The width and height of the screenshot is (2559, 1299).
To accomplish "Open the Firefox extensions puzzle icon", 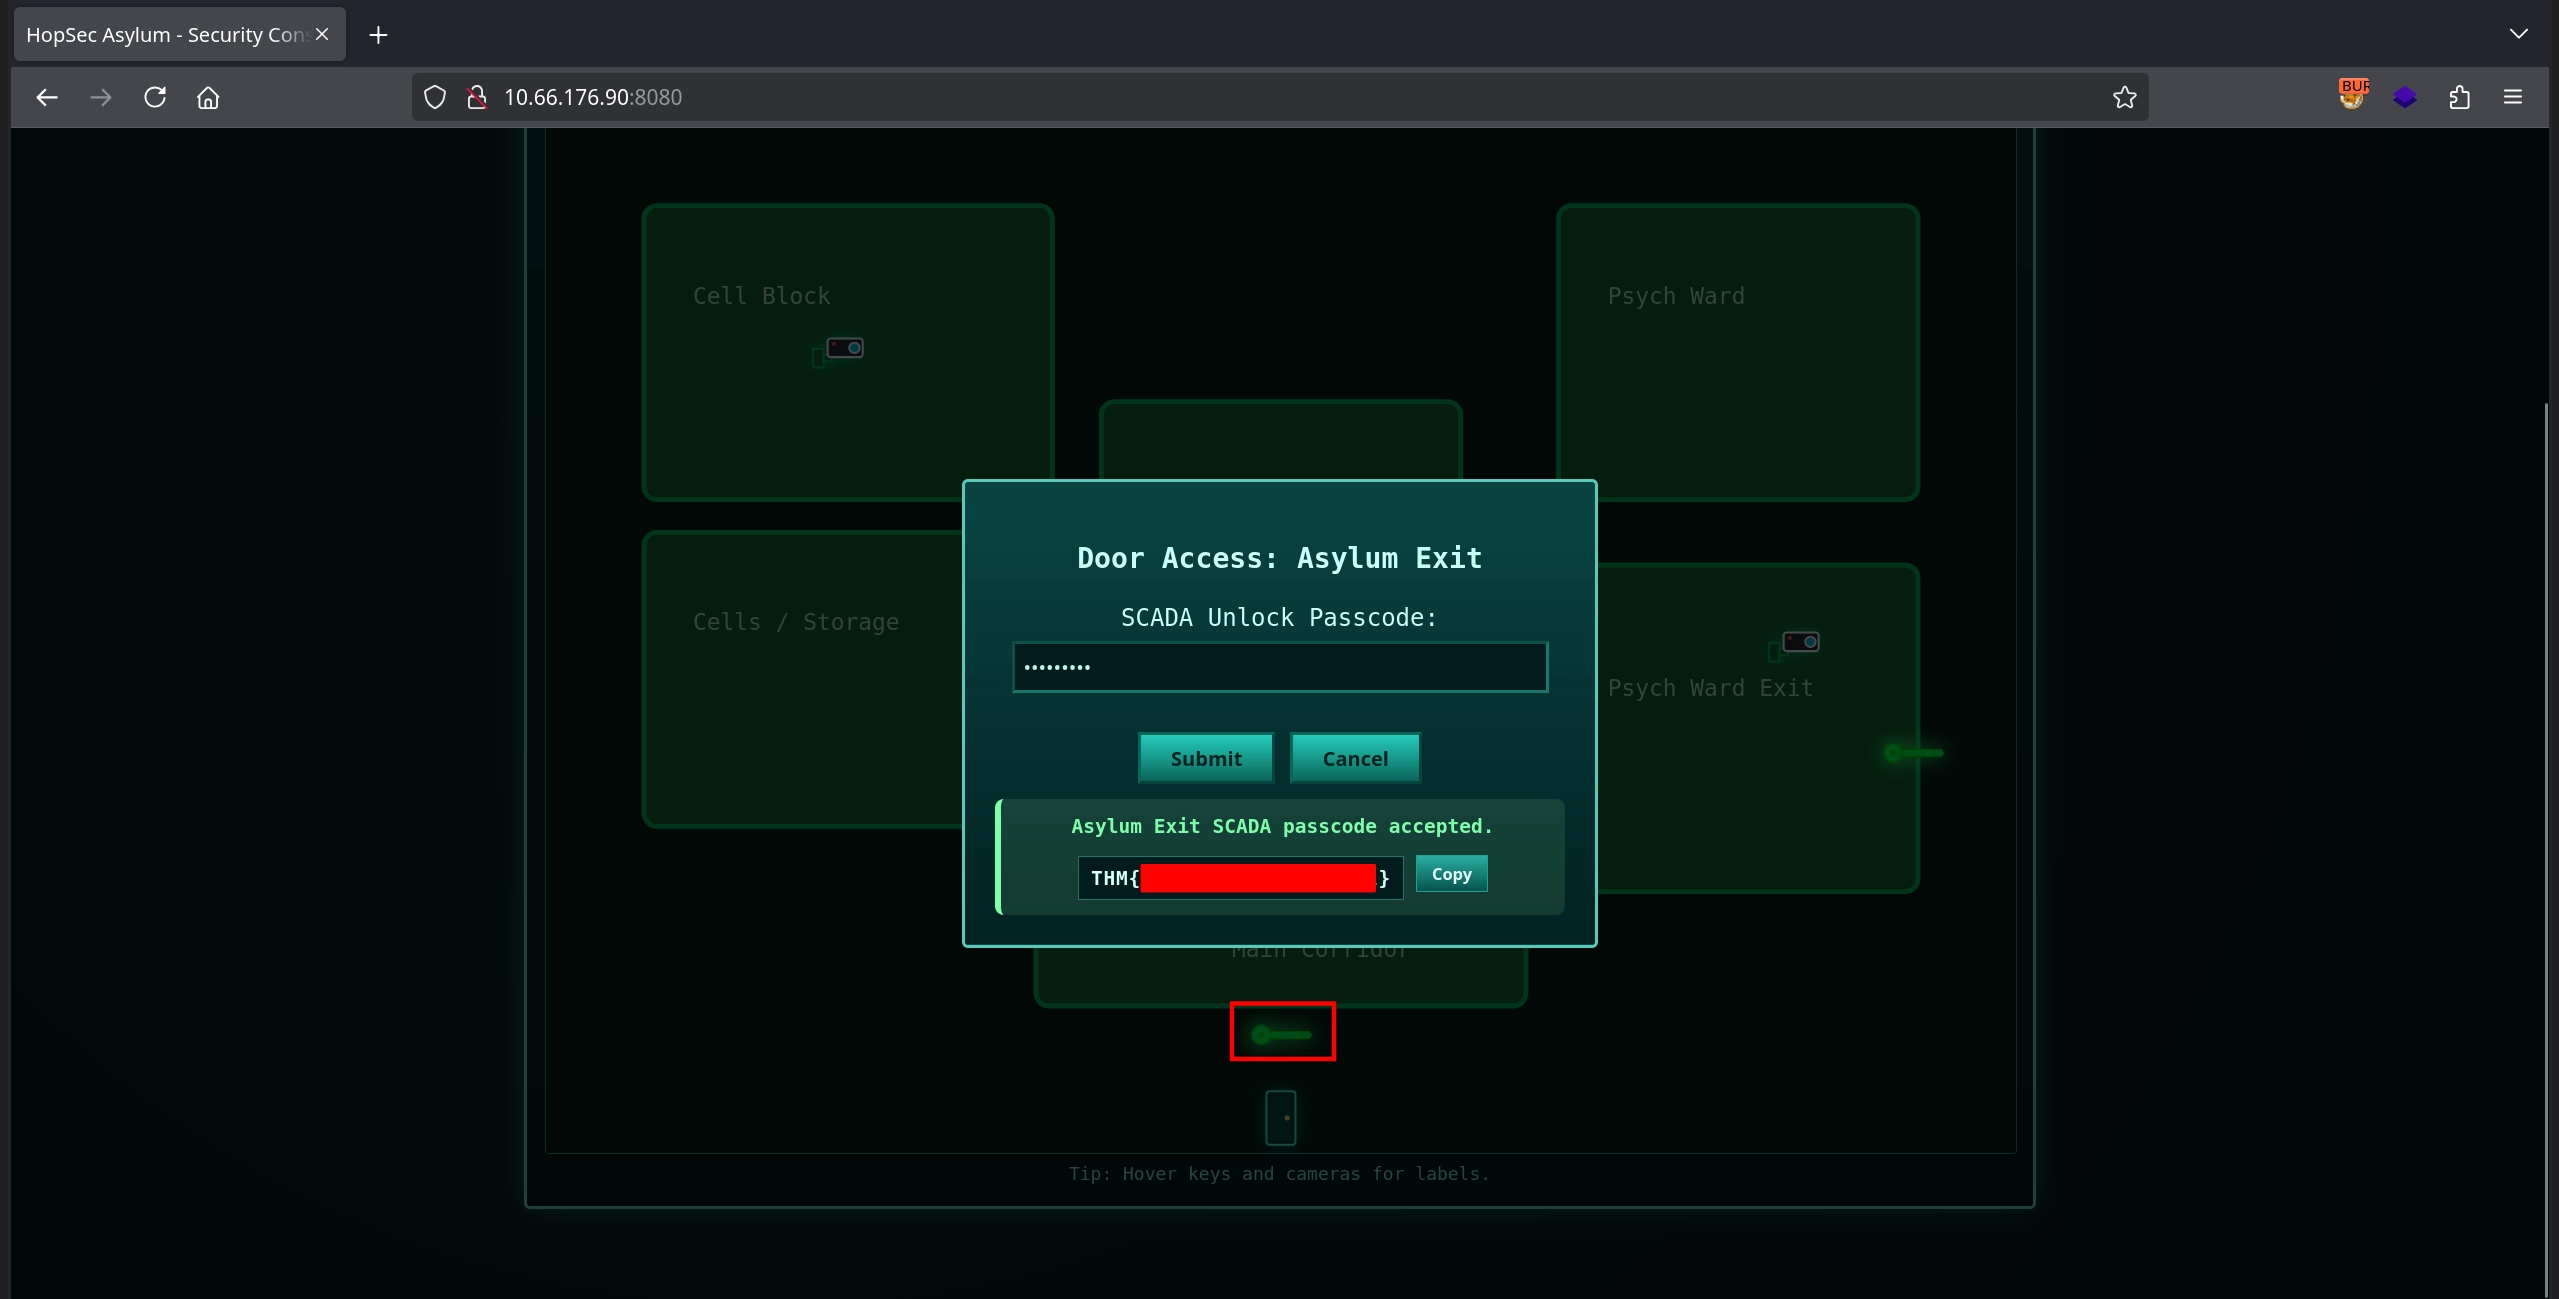I will pos(2460,97).
